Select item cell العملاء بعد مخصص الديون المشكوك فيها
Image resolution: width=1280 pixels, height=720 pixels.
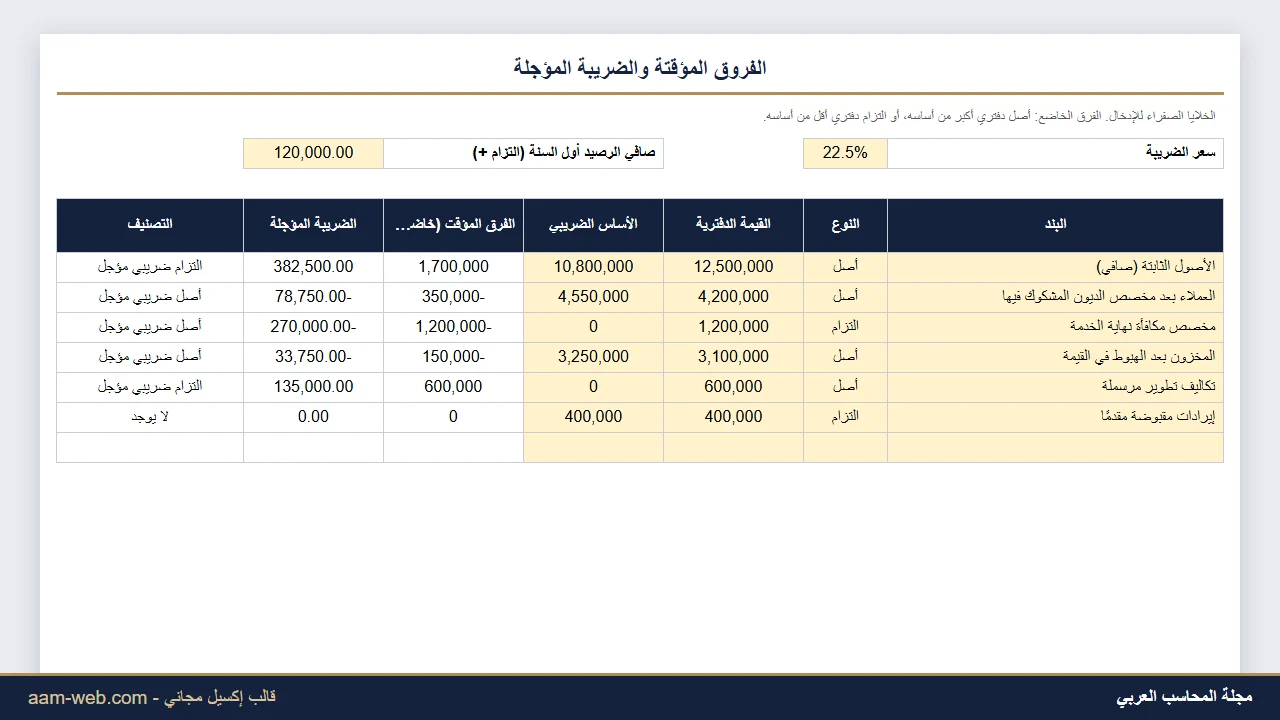pyautogui.click(x=1055, y=297)
